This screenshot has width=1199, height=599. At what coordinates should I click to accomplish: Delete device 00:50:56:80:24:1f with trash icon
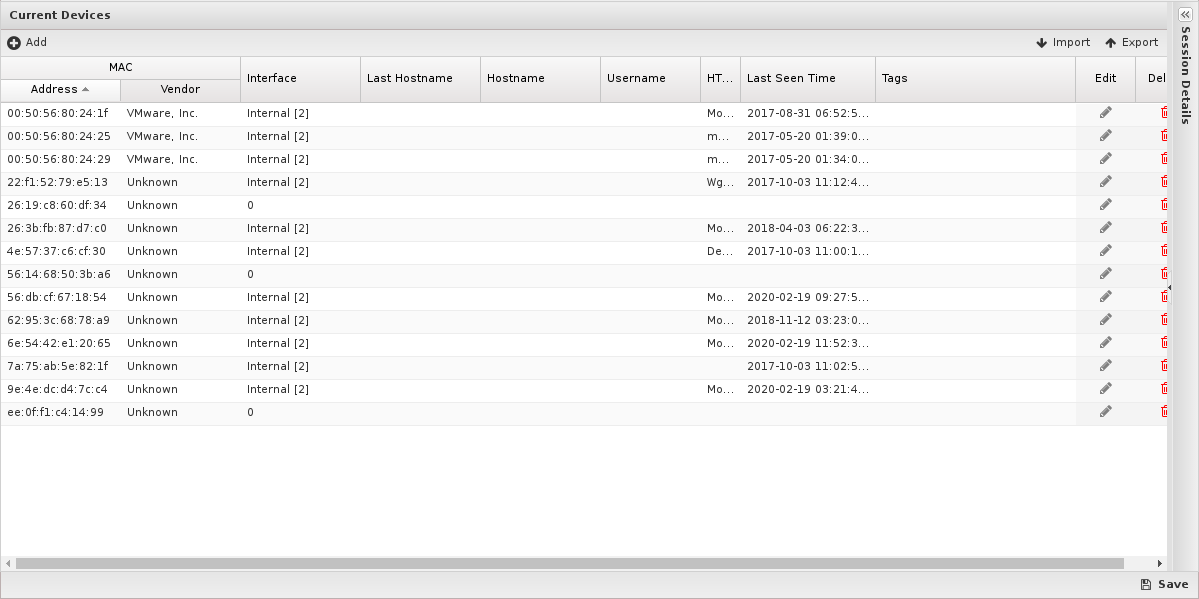pyautogui.click(x=1164, y=113)
